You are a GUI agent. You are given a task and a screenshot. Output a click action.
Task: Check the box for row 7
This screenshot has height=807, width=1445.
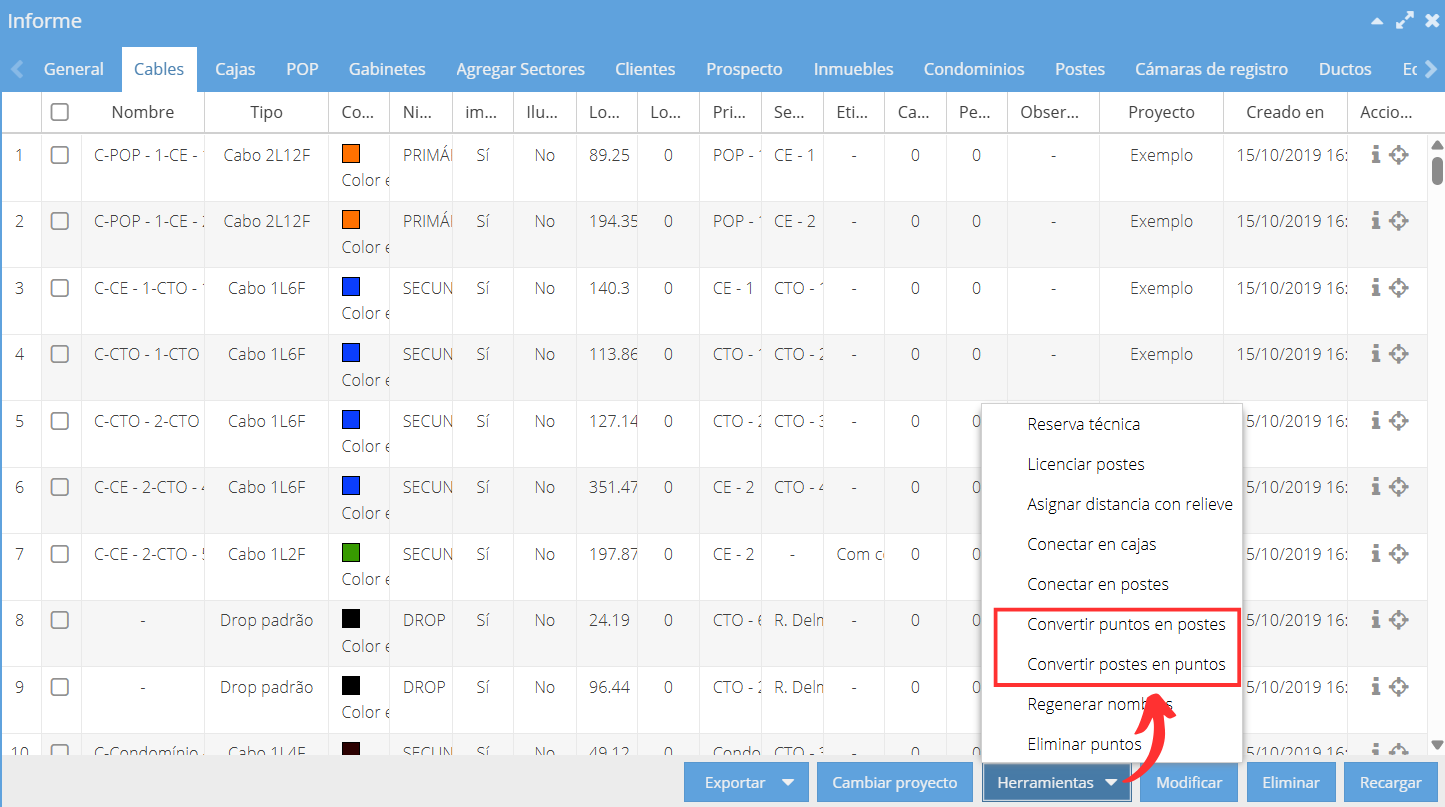pos(60,554)
